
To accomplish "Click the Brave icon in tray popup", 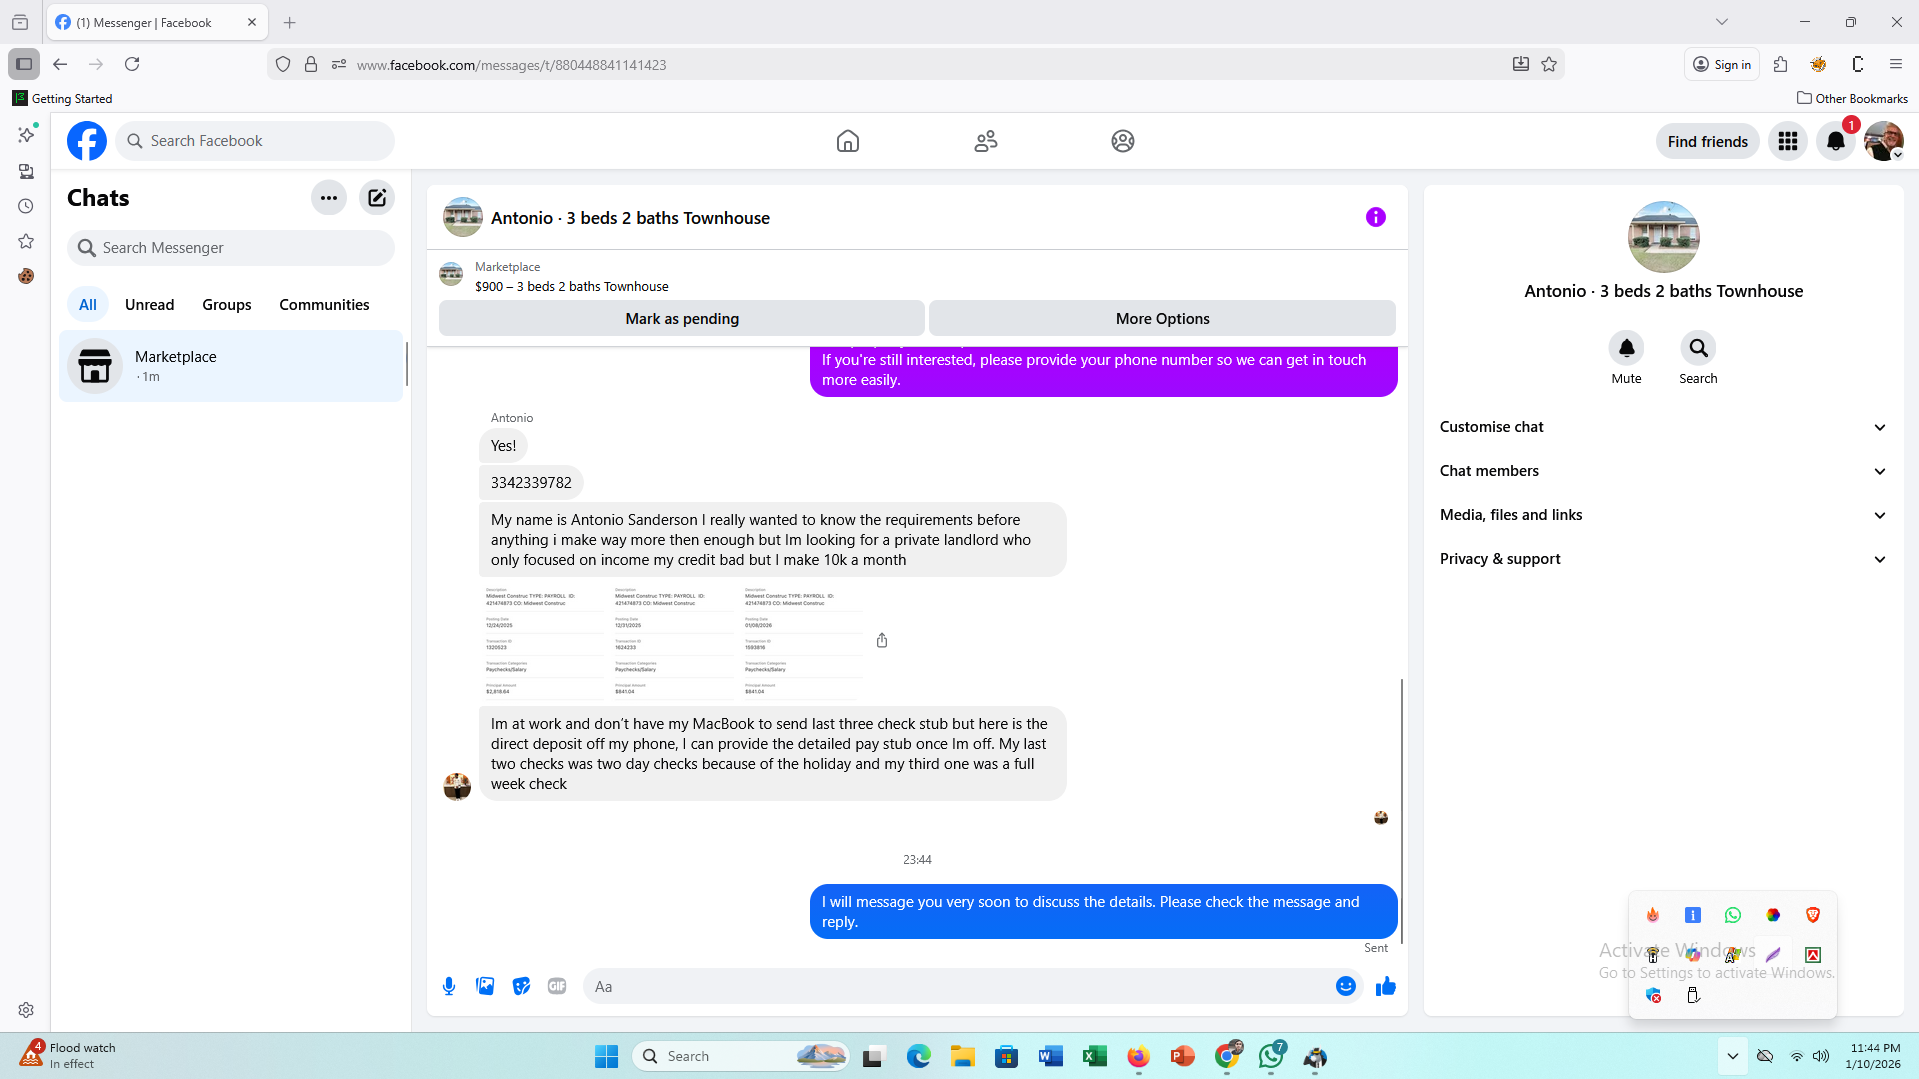I will (x=1813, y=915).
